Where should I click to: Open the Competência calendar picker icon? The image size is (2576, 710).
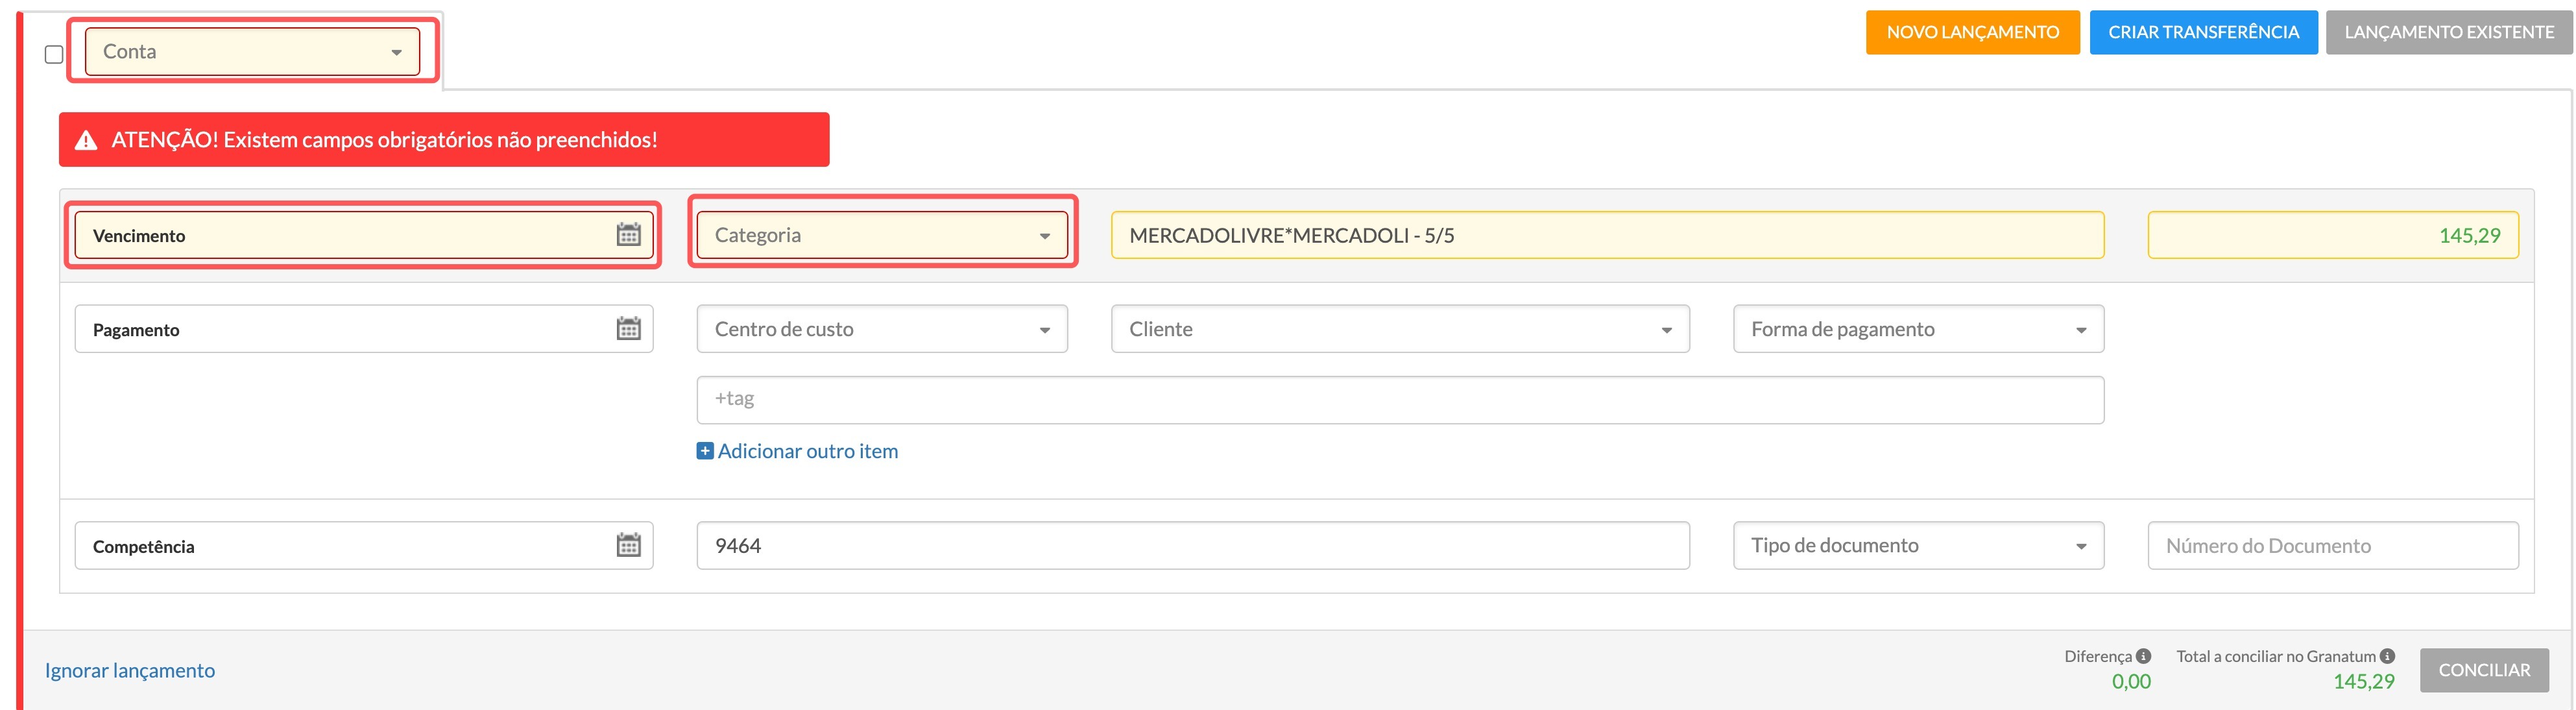pos(628,545)
